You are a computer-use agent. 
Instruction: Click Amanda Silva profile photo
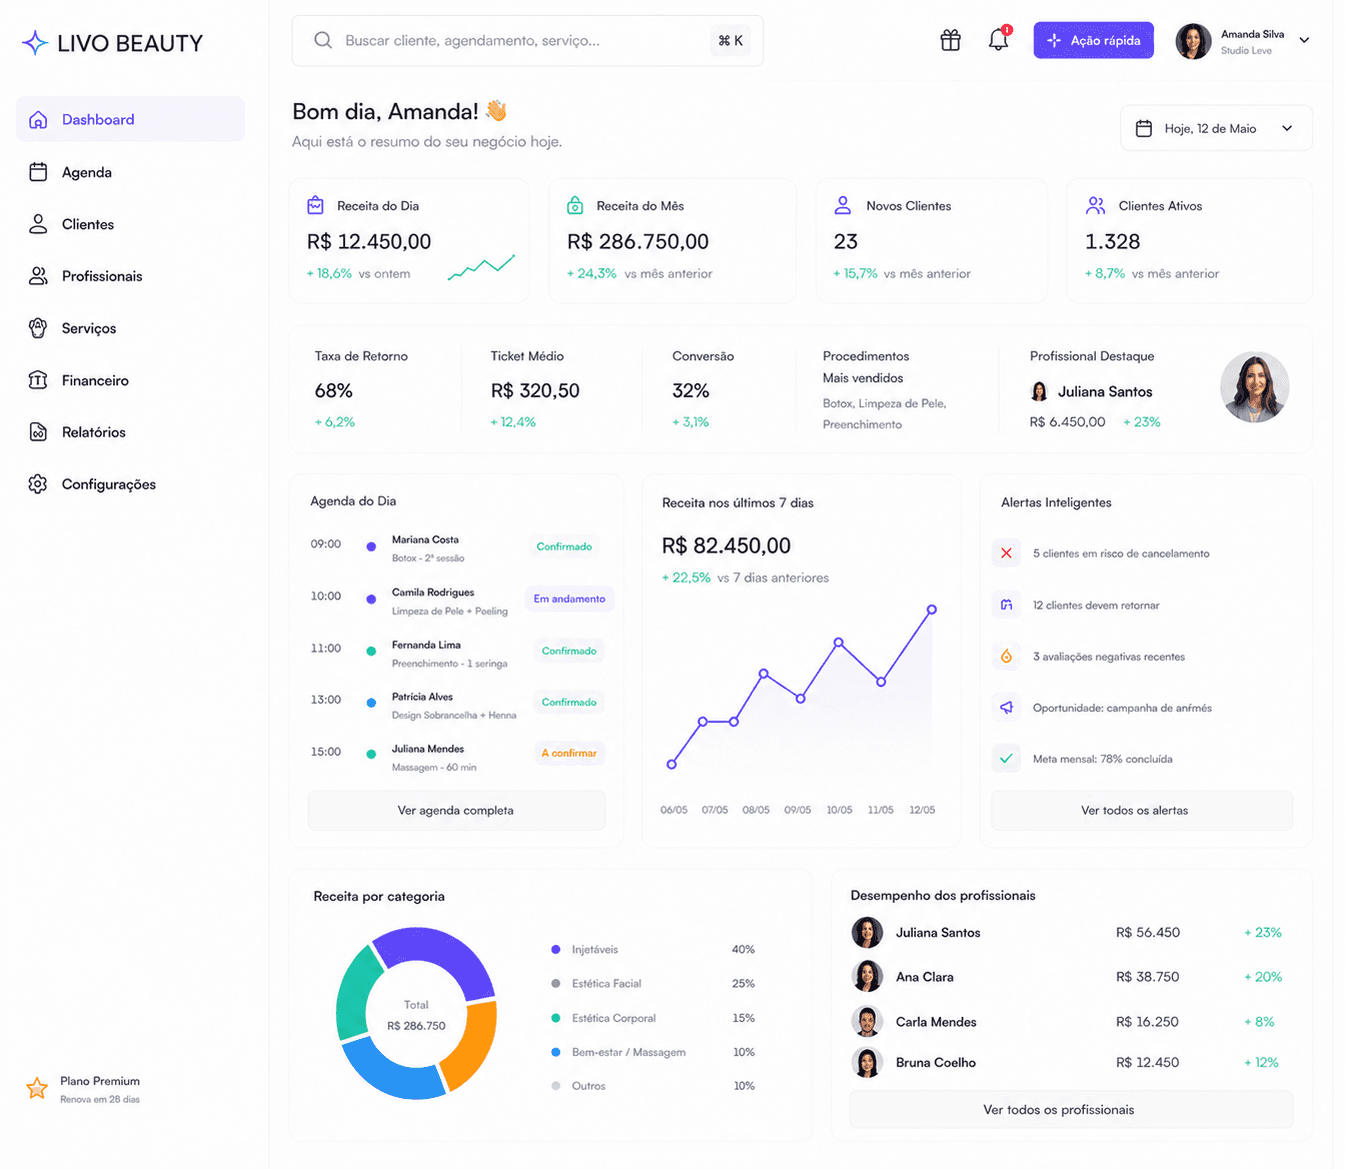tap(1193, 41)
